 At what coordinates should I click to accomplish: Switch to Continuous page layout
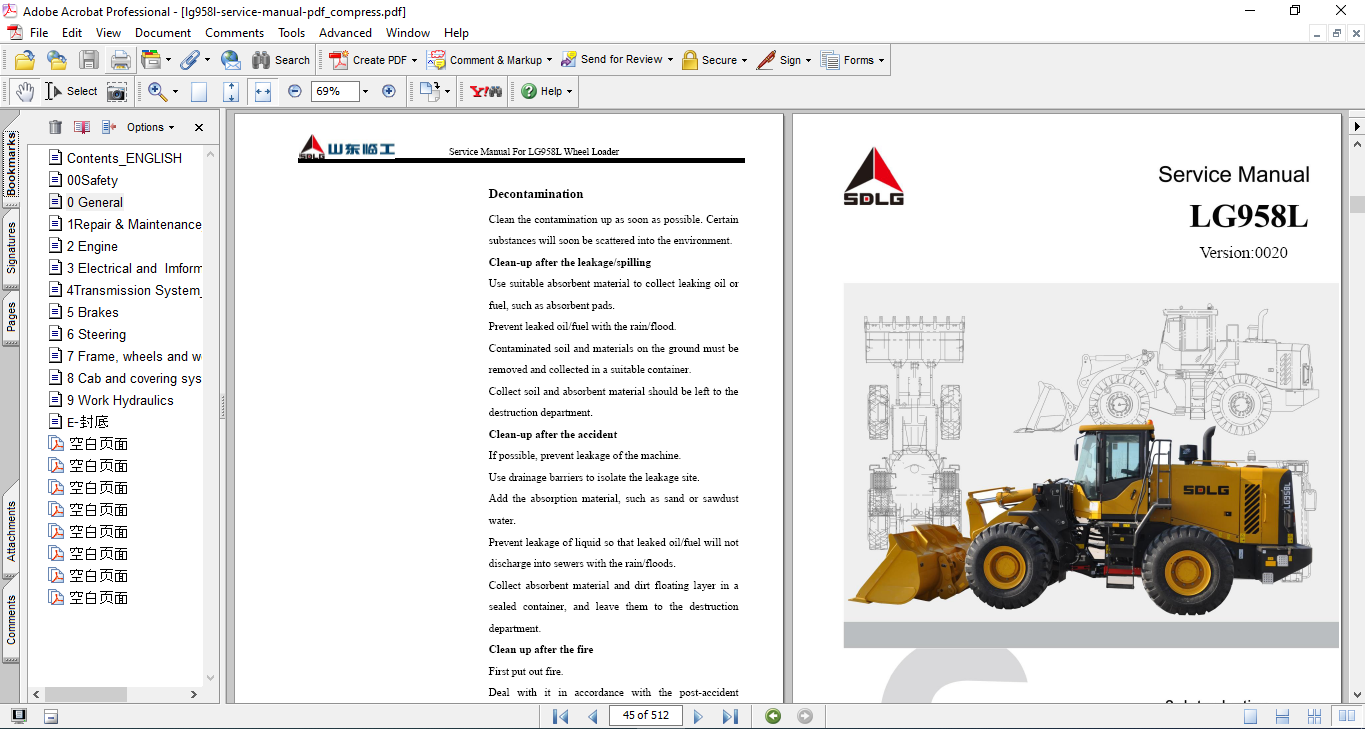1282,716
